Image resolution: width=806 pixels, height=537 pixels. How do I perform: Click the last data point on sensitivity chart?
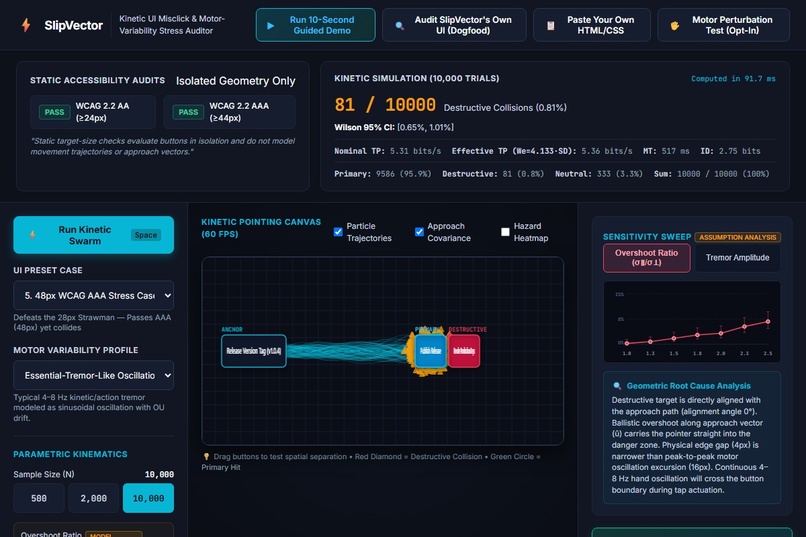[x=768, y=322]
